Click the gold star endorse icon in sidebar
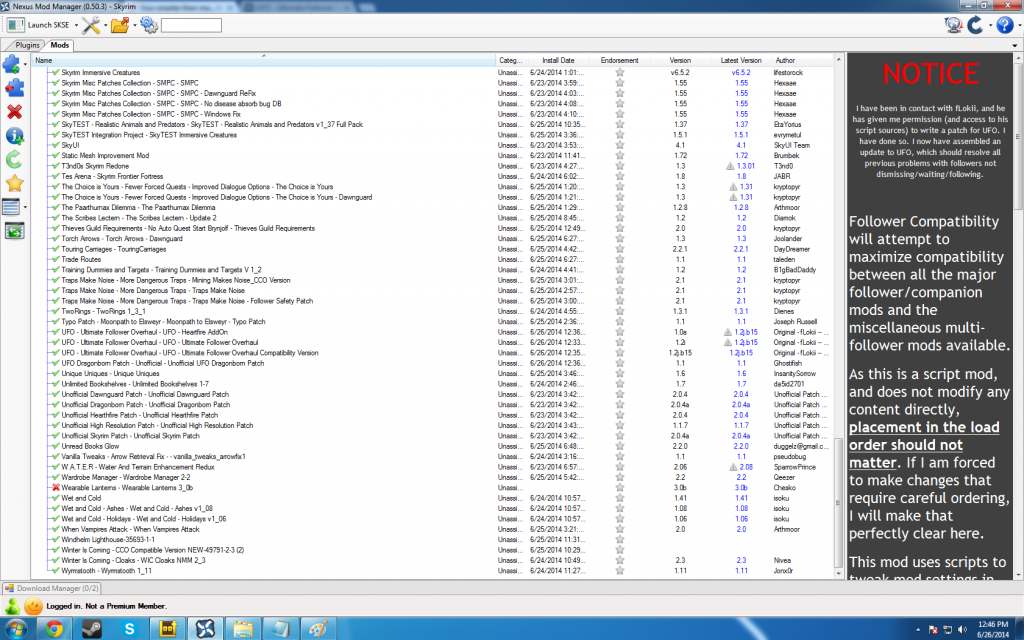This screenshot has height=640, width=1024. click(14, 183)
